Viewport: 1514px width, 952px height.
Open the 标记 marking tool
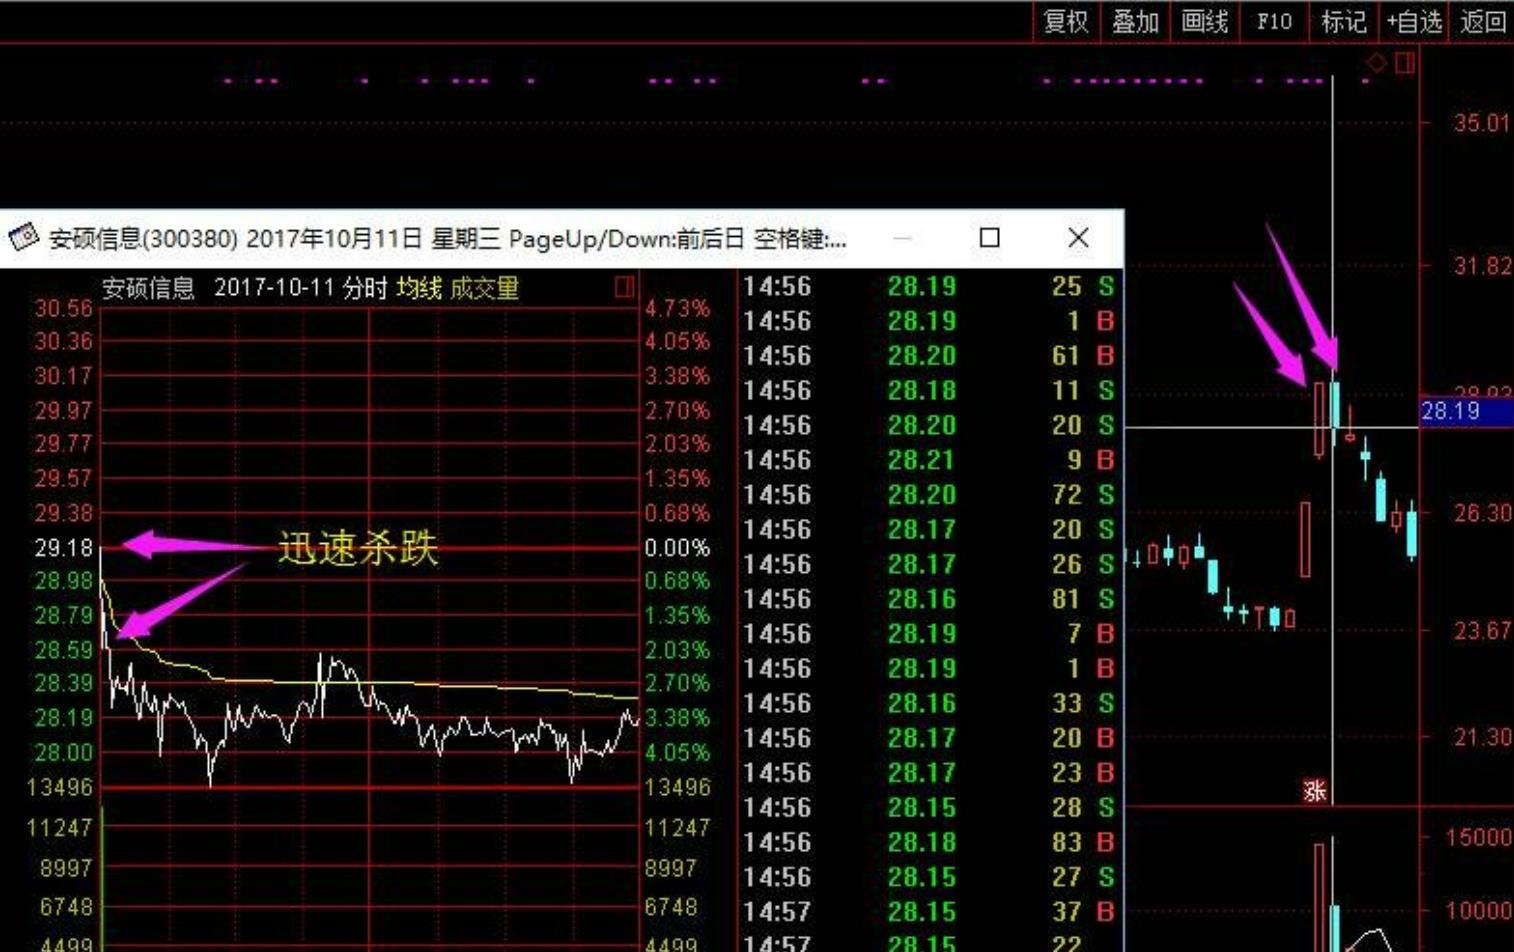point(1342,22)
